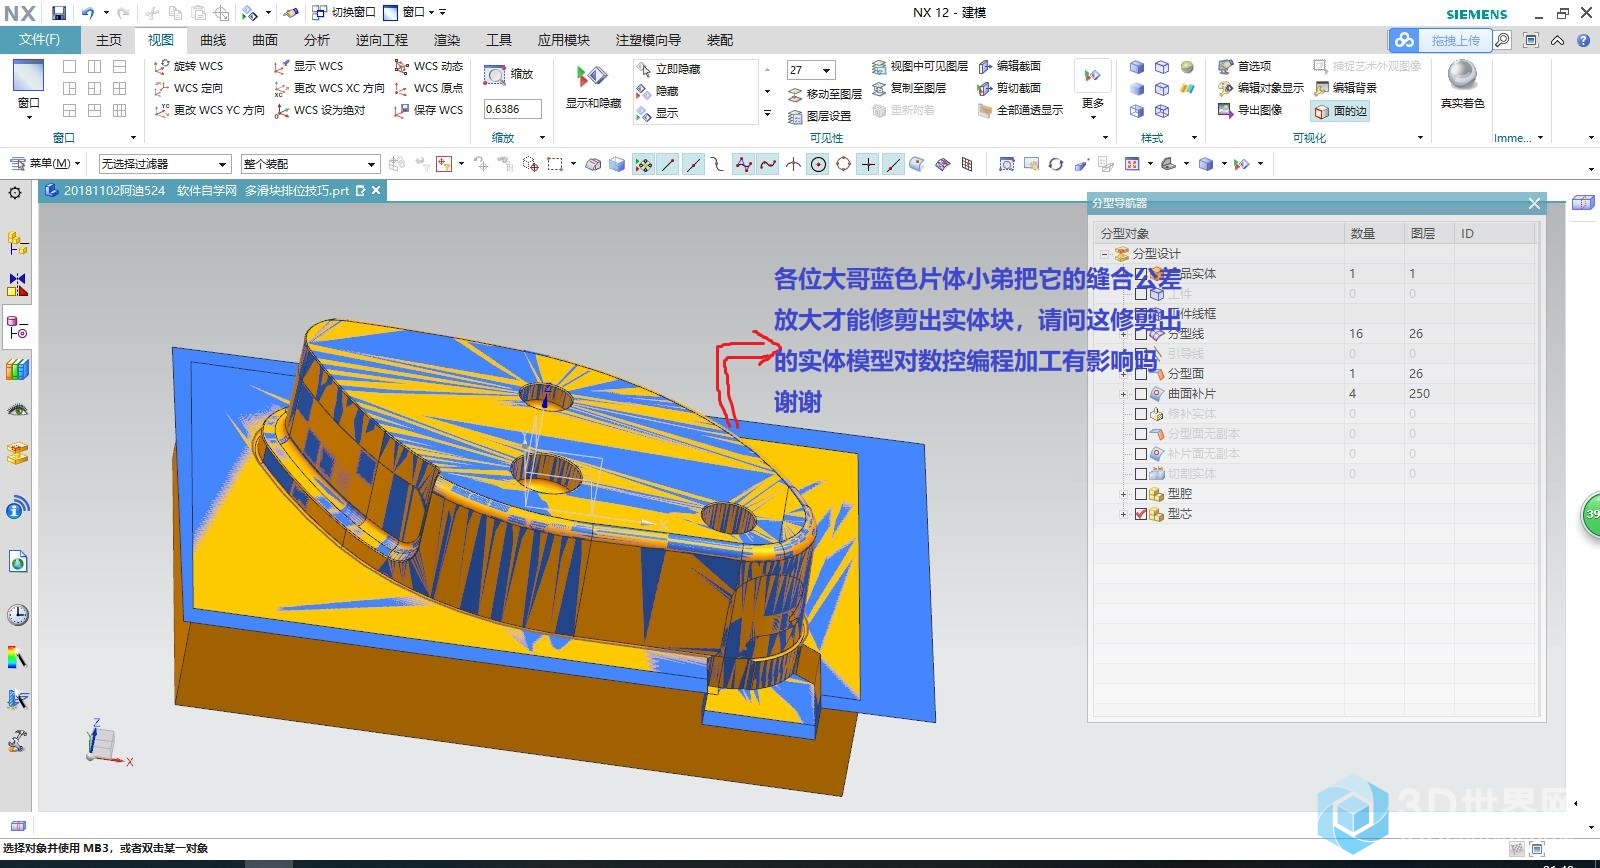Image resolution: width=1600 pixels, height=868 pixels.
Task: Click the search magnifier icon at top right
Action: (1503, 40)
